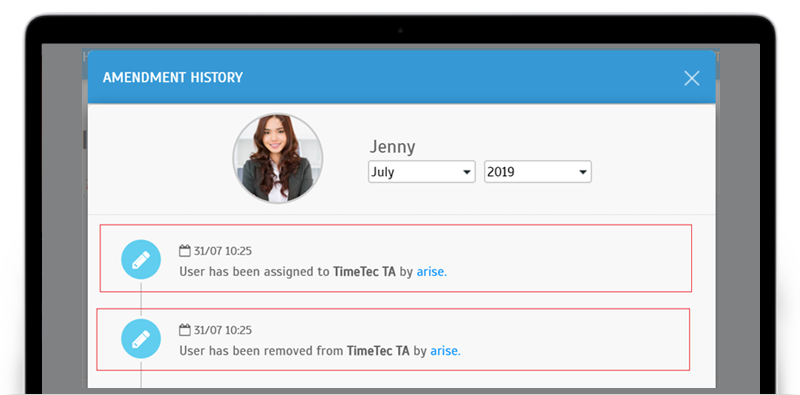
Task: Click the TimeTec TA text in removed entry
Action: (378, 351)
